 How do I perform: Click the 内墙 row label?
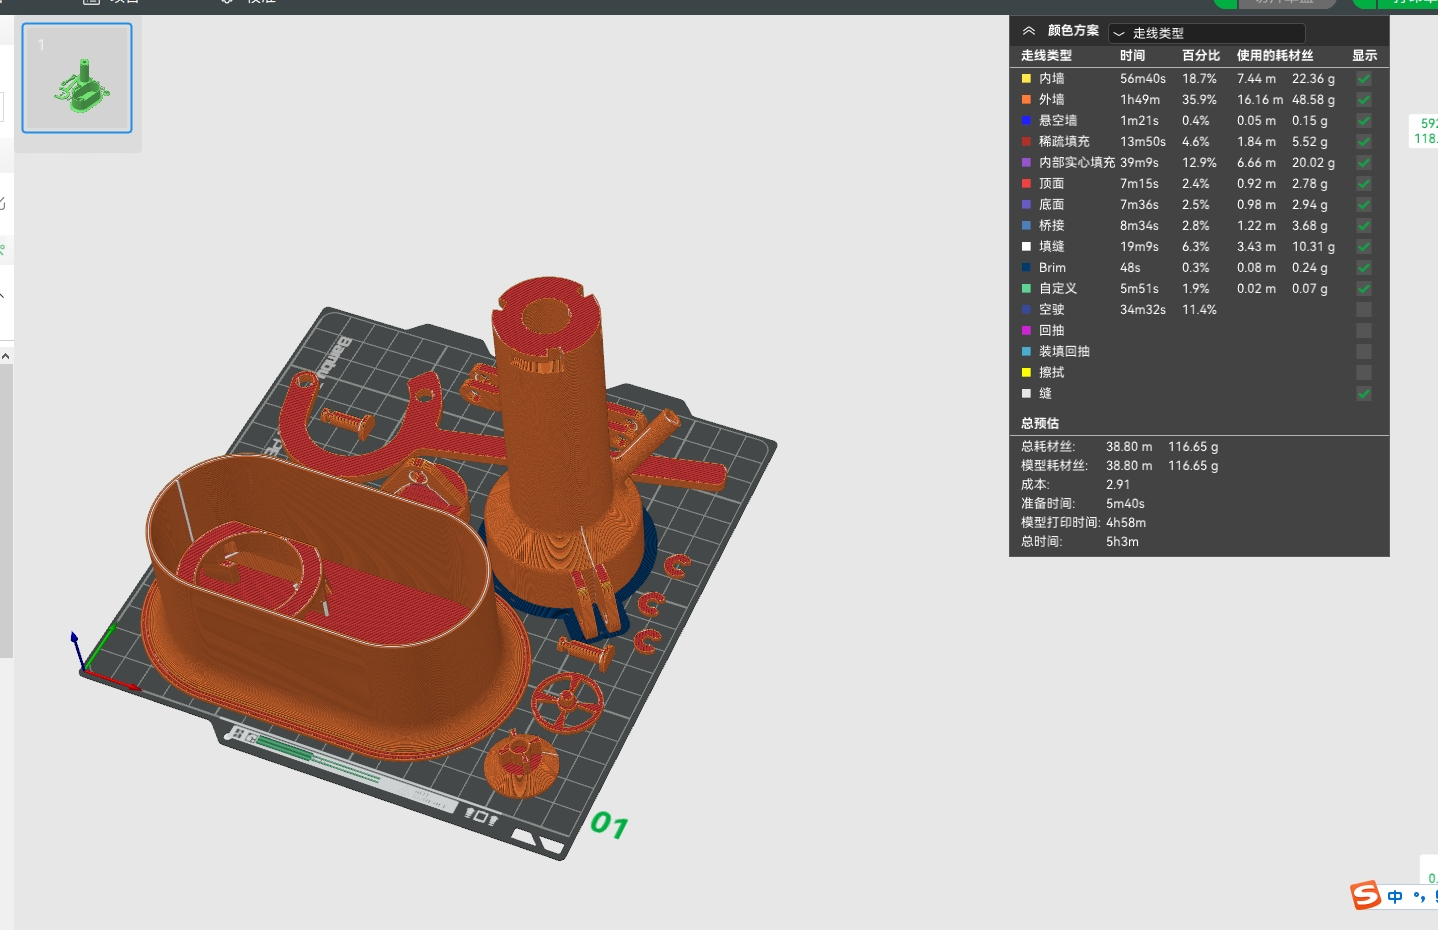[1051, 79]
